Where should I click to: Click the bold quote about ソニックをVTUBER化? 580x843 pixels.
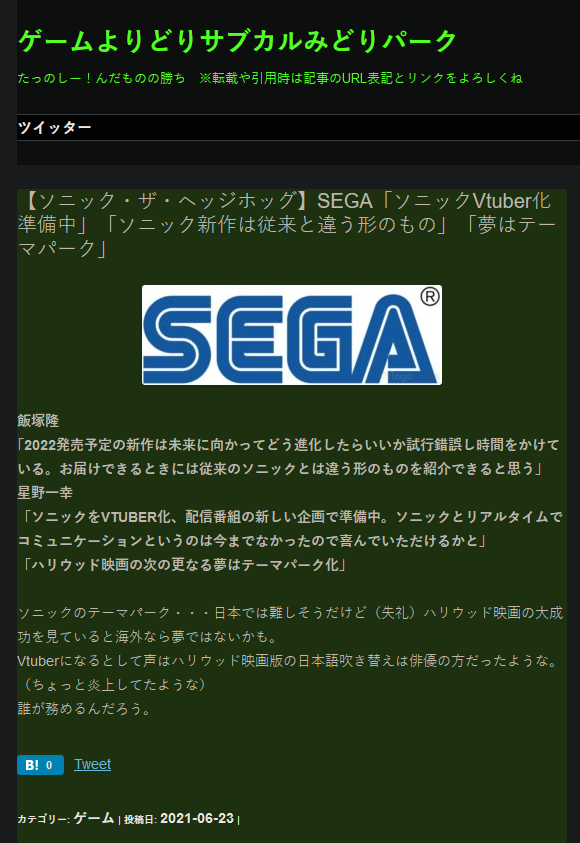pos(290,528)
